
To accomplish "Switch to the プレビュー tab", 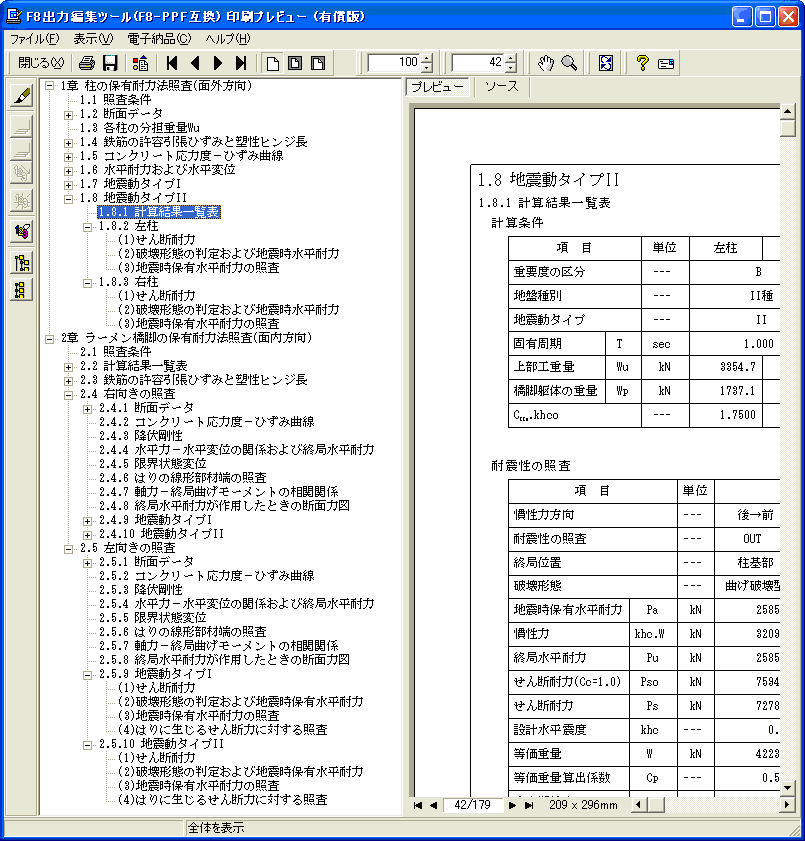I will (437, 87).
